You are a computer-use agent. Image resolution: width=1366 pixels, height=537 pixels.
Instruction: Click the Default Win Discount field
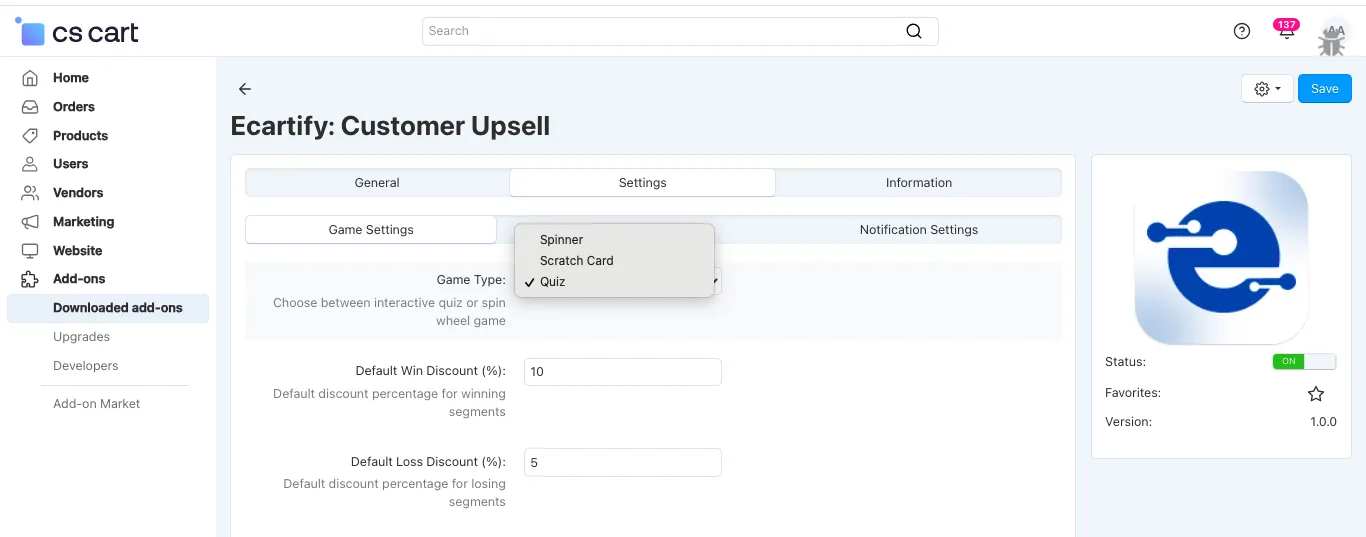(x=623, y=372)
